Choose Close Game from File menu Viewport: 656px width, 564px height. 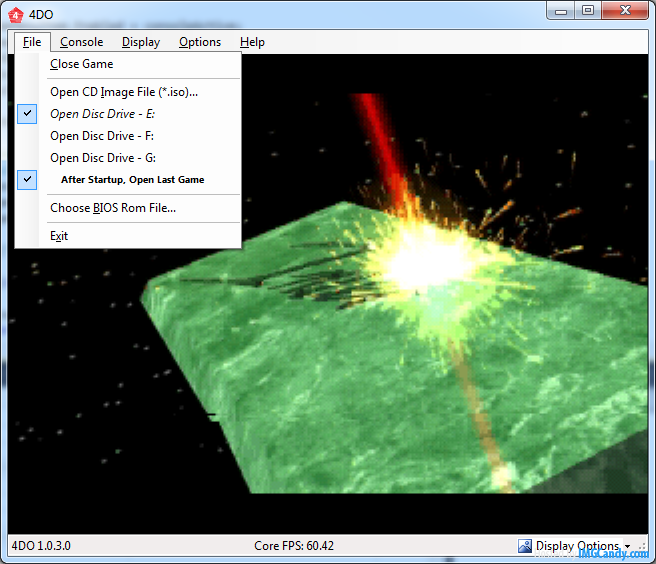82,64
